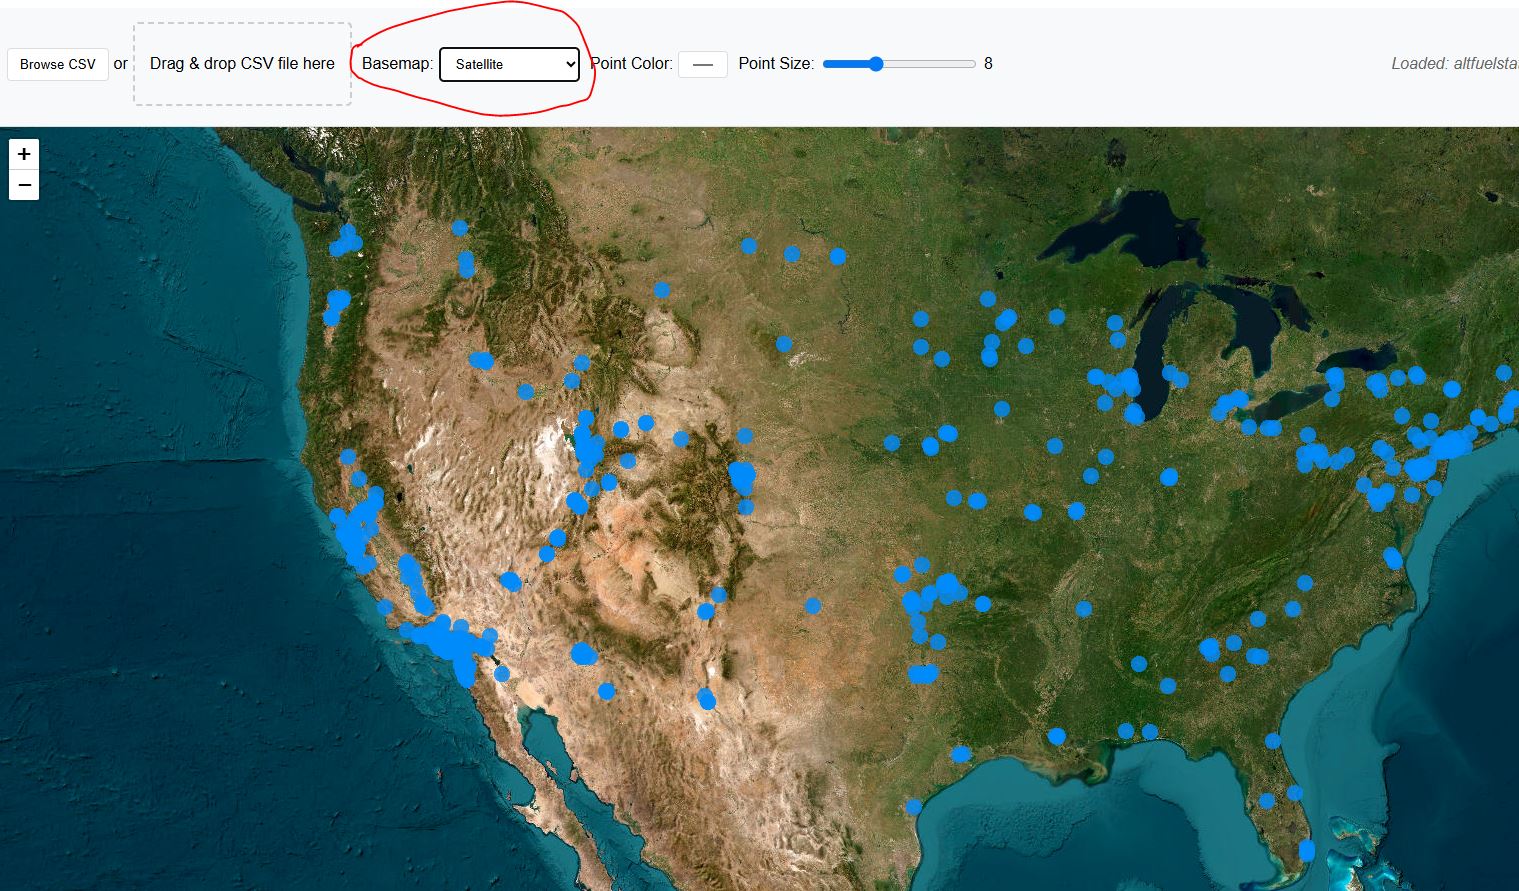This screenshot has height=891, width=1519.
Task: Click the isolated point in southern Texas
Action: click(x=915, y=805)
